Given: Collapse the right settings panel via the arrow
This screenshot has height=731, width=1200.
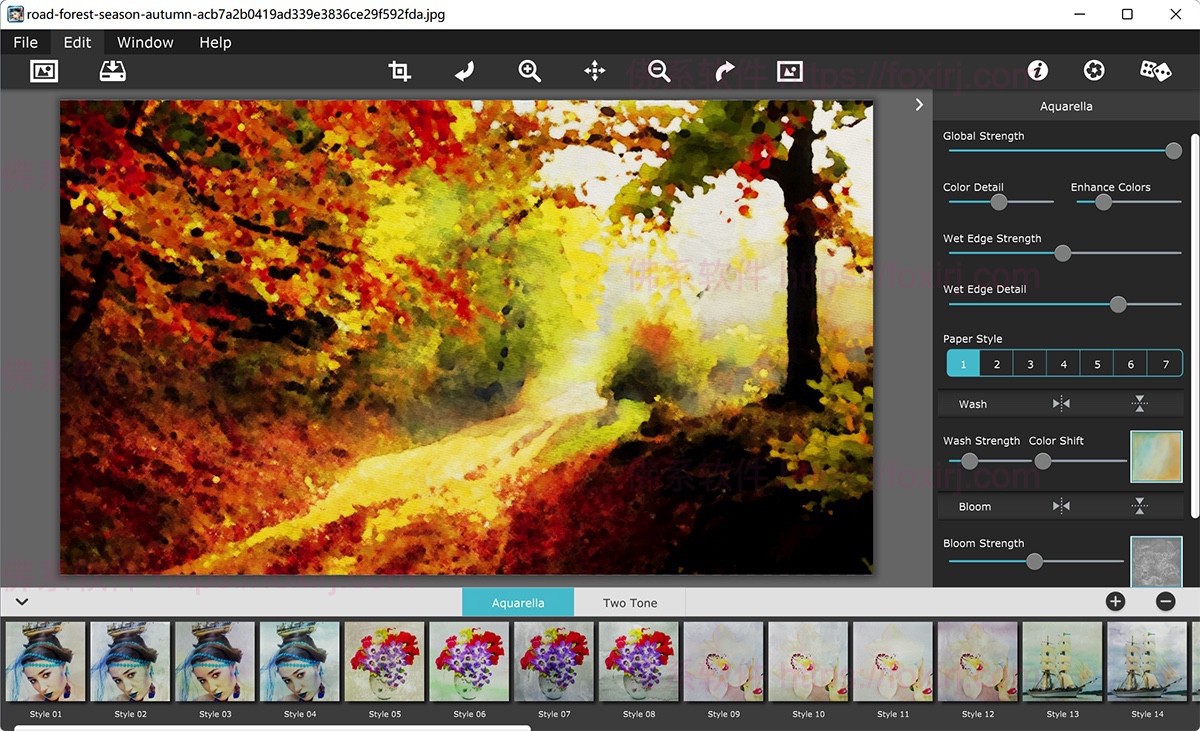Looking at the screenshot, I should (x=919, y=103).
